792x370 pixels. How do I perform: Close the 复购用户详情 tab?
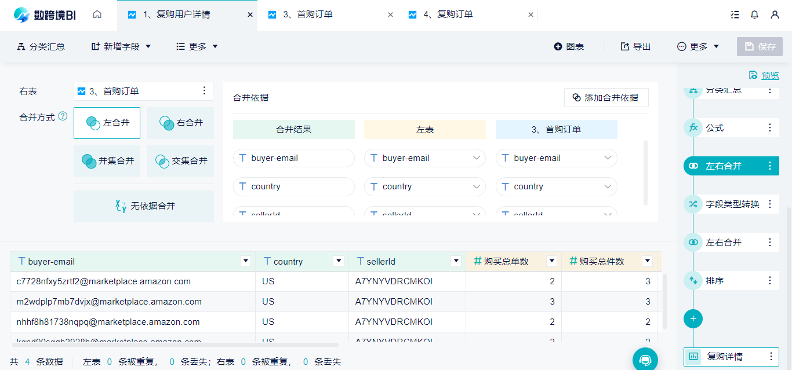coord(250,15)
